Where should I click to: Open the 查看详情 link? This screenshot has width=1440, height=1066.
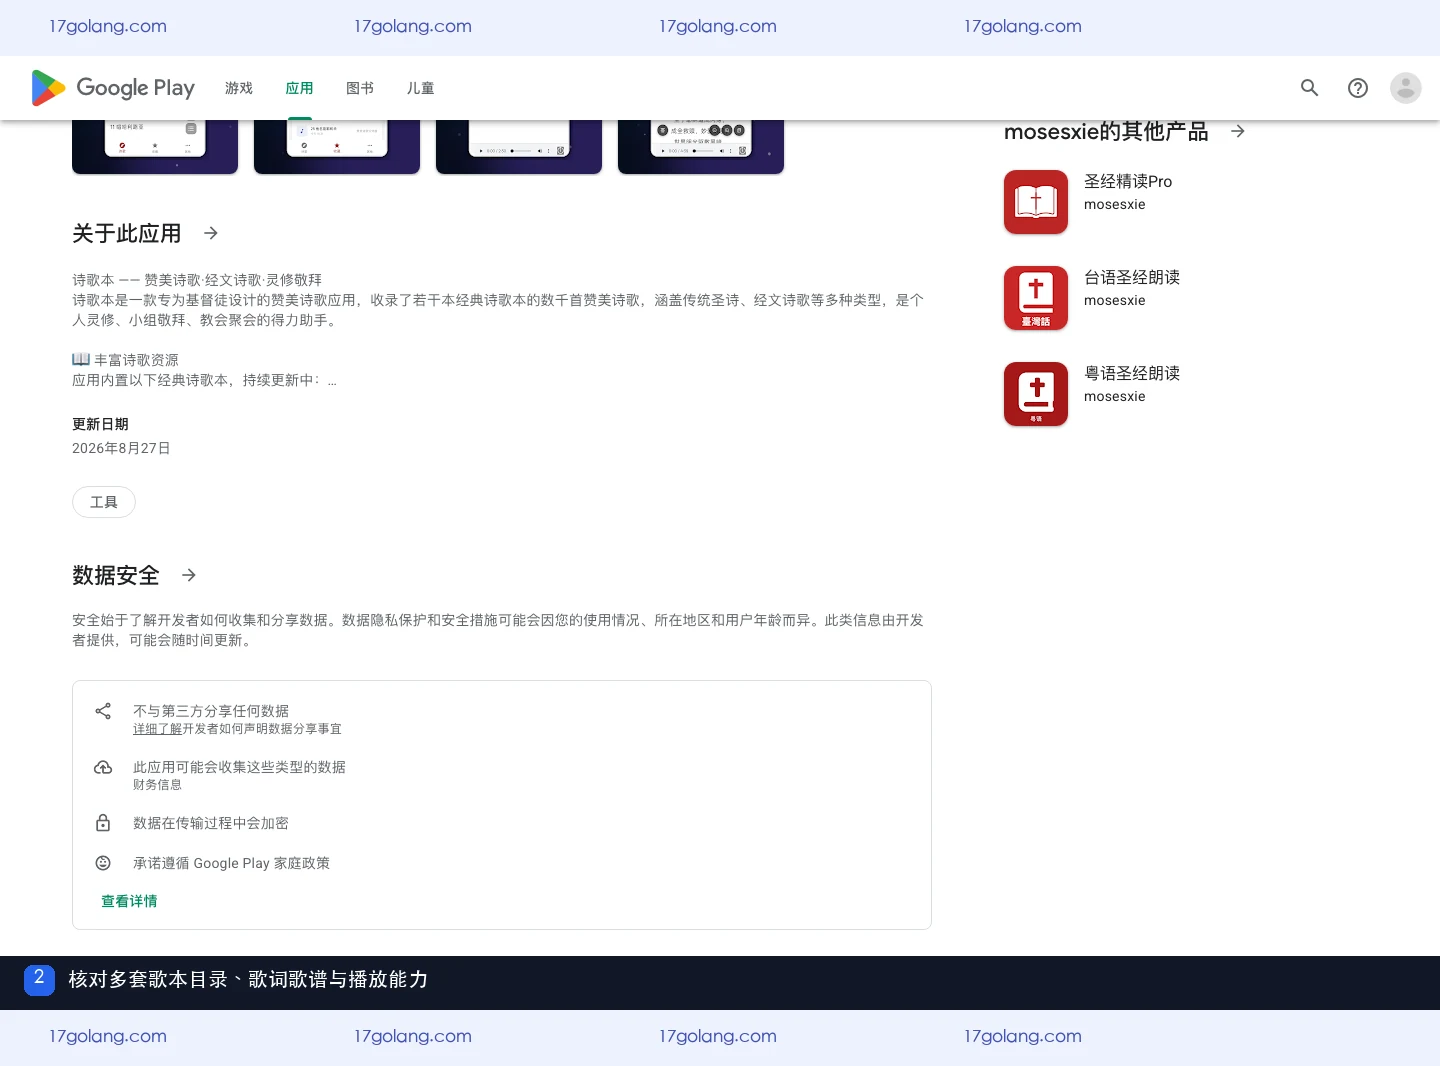tap(129, 901)
